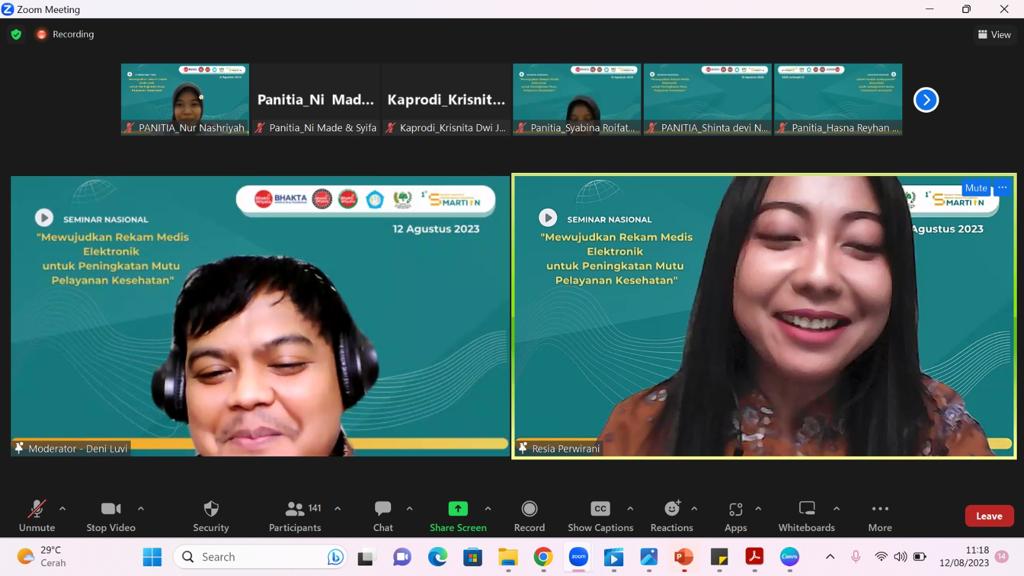Open the Apps panel
The width and height of the screenshot is (1024, 576).
tap(735, 515)
